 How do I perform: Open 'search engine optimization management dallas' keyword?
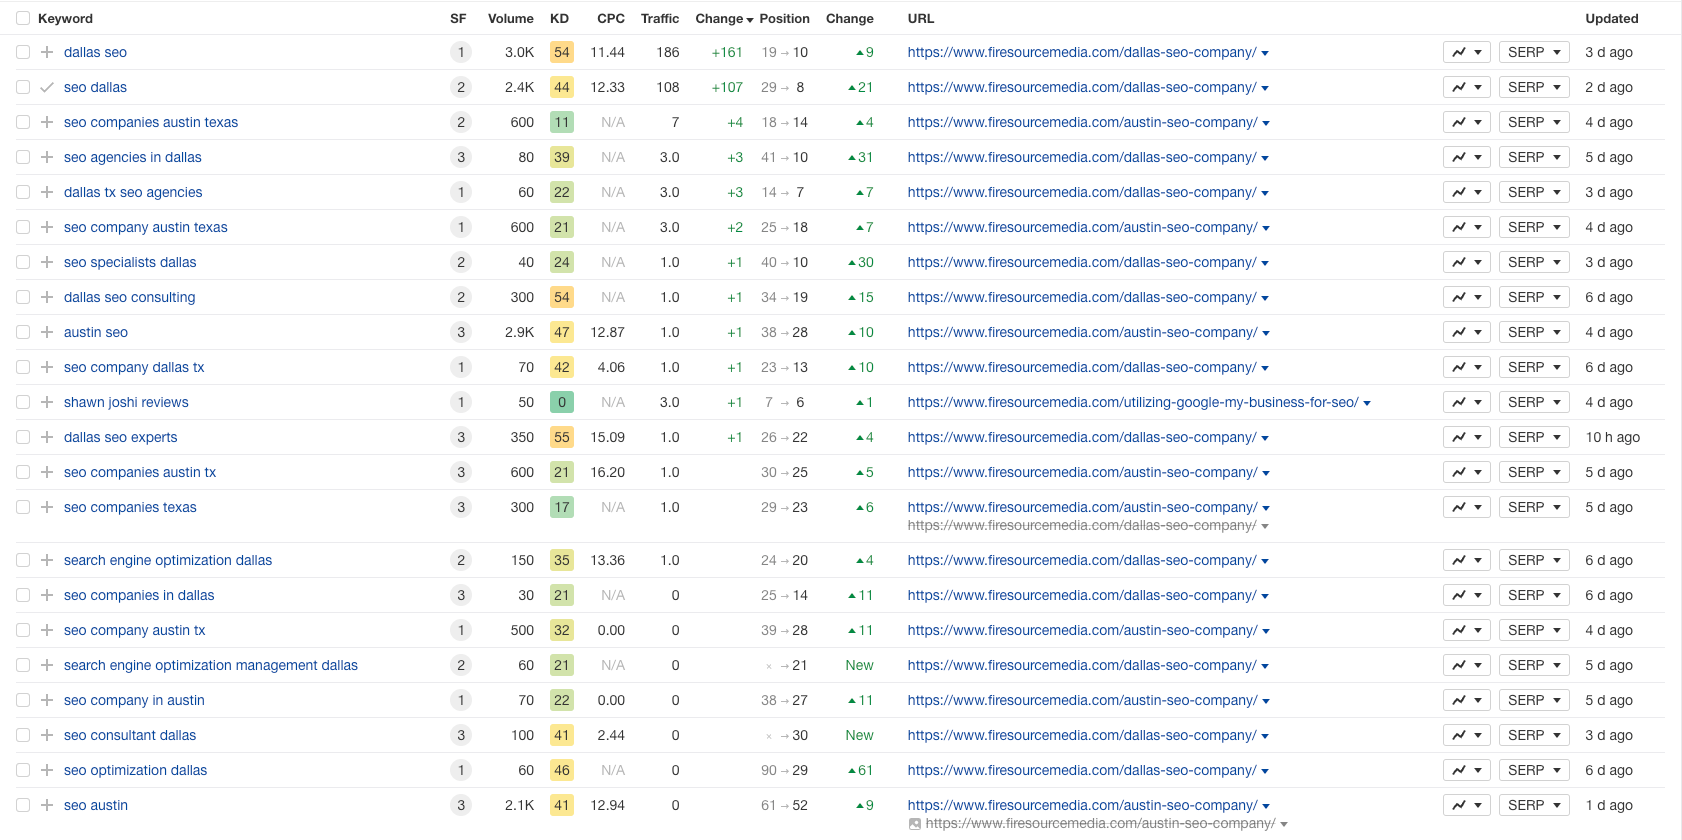coord(211,665)
